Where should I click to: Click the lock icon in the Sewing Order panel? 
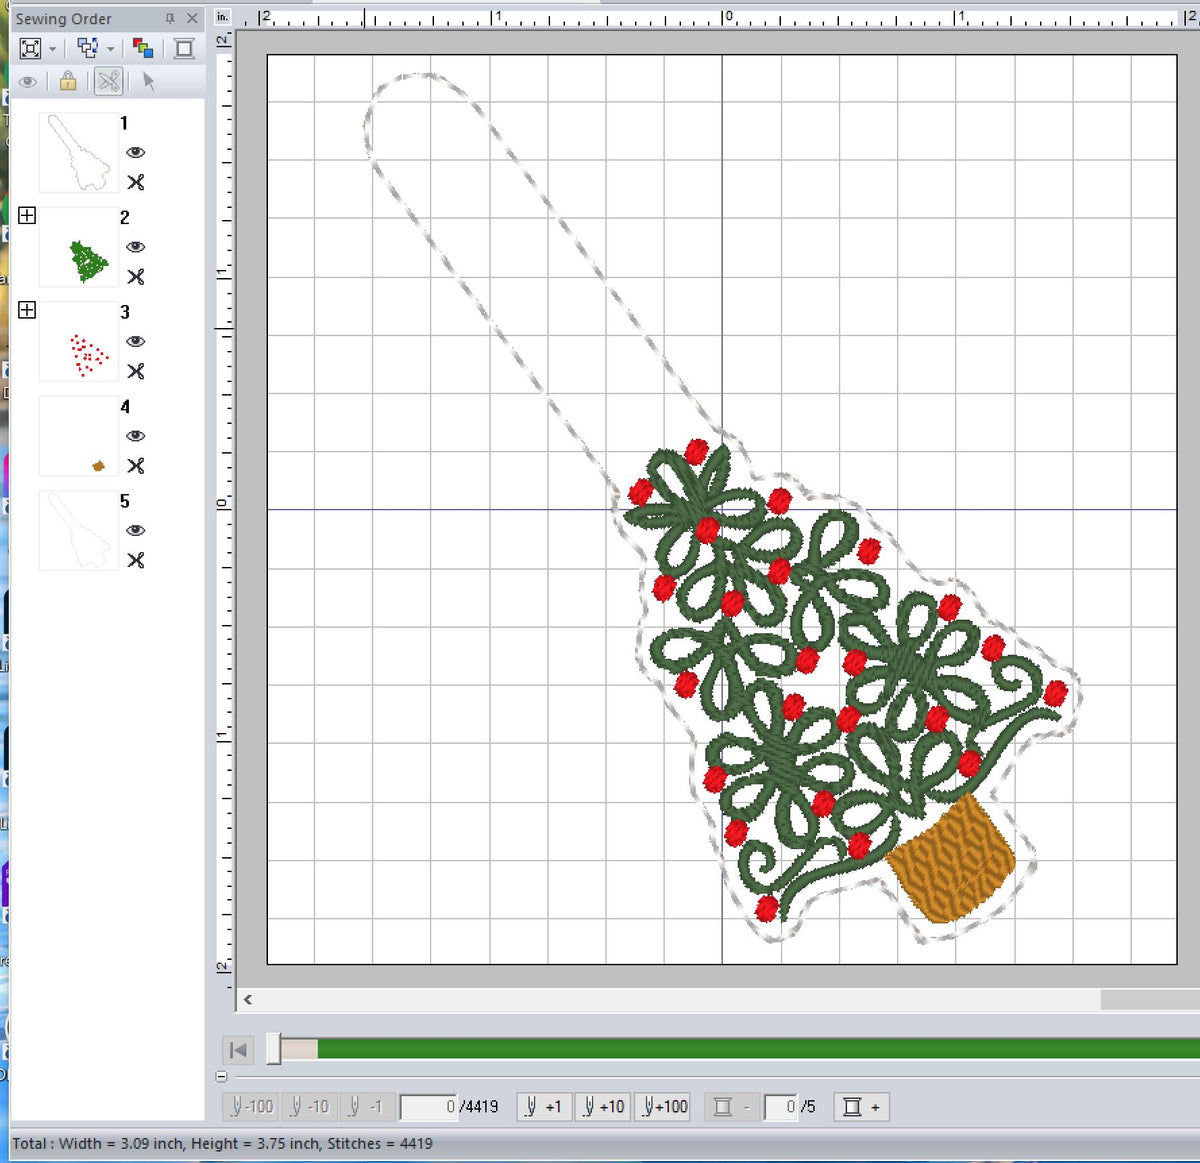[x=66, y=82]
